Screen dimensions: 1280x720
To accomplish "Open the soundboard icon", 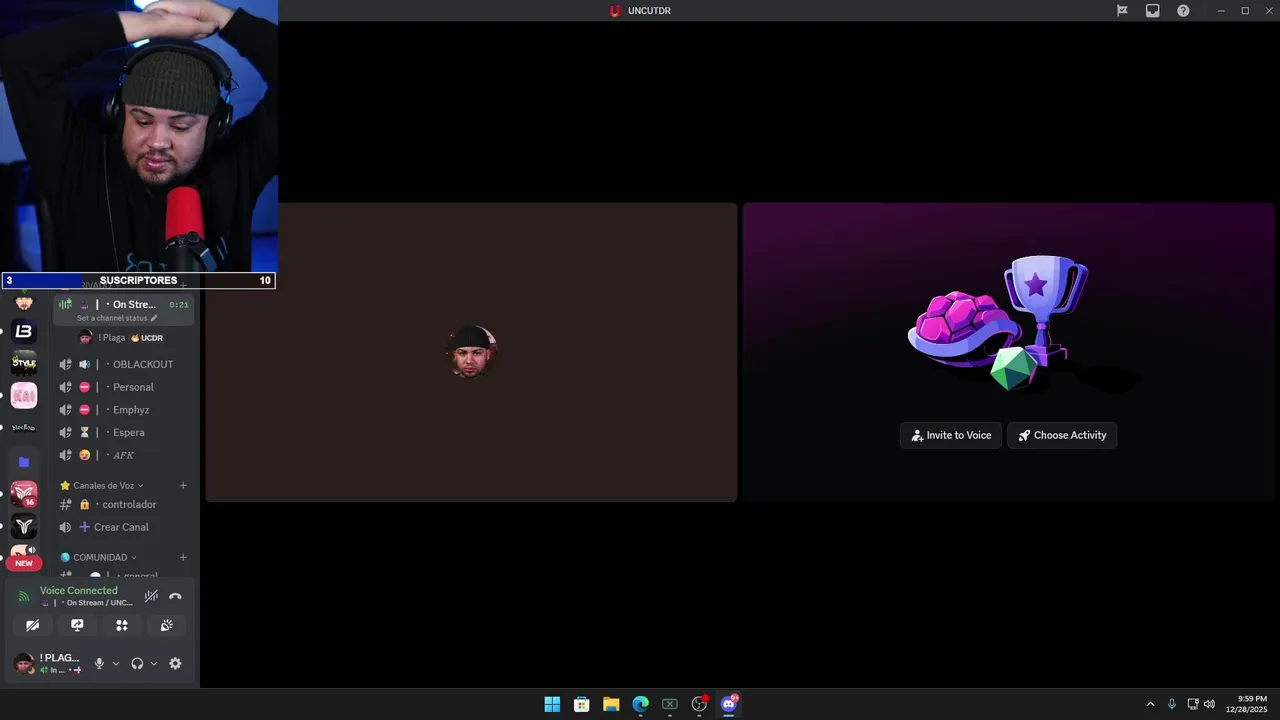I will tap(166, 625).
